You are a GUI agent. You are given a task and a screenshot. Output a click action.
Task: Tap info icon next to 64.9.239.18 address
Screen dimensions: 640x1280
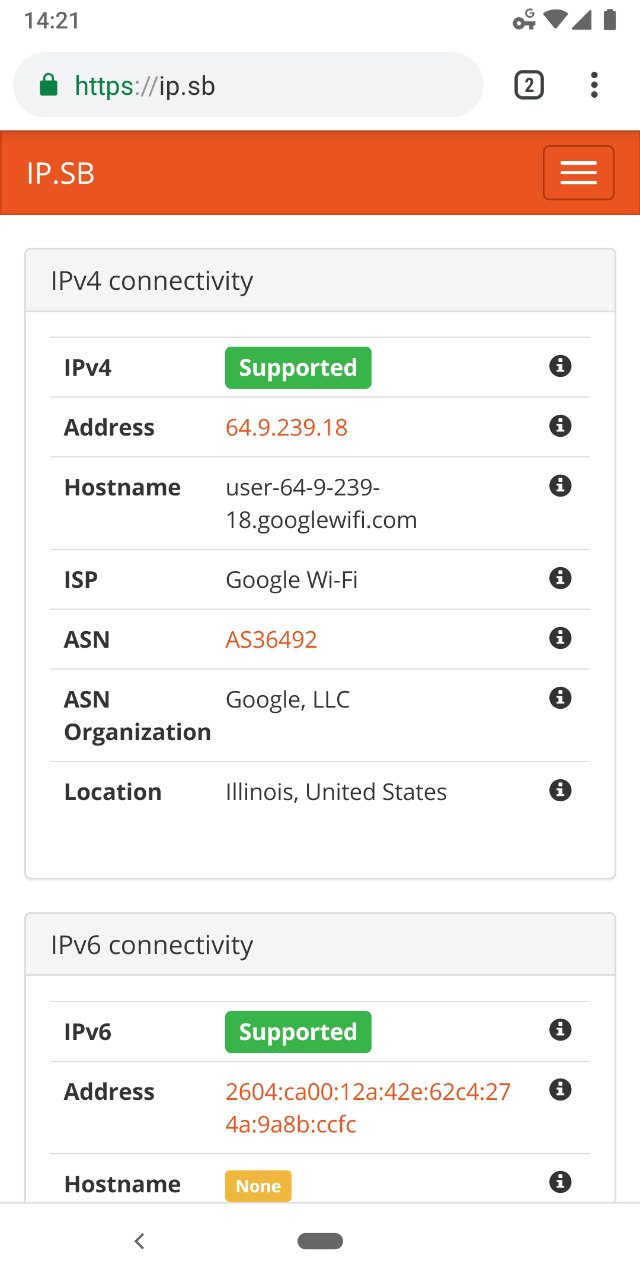[560, 427]
